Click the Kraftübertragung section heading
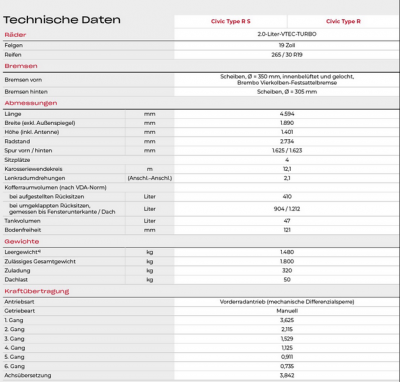400x382 pixels. click(x=37, y=291)
